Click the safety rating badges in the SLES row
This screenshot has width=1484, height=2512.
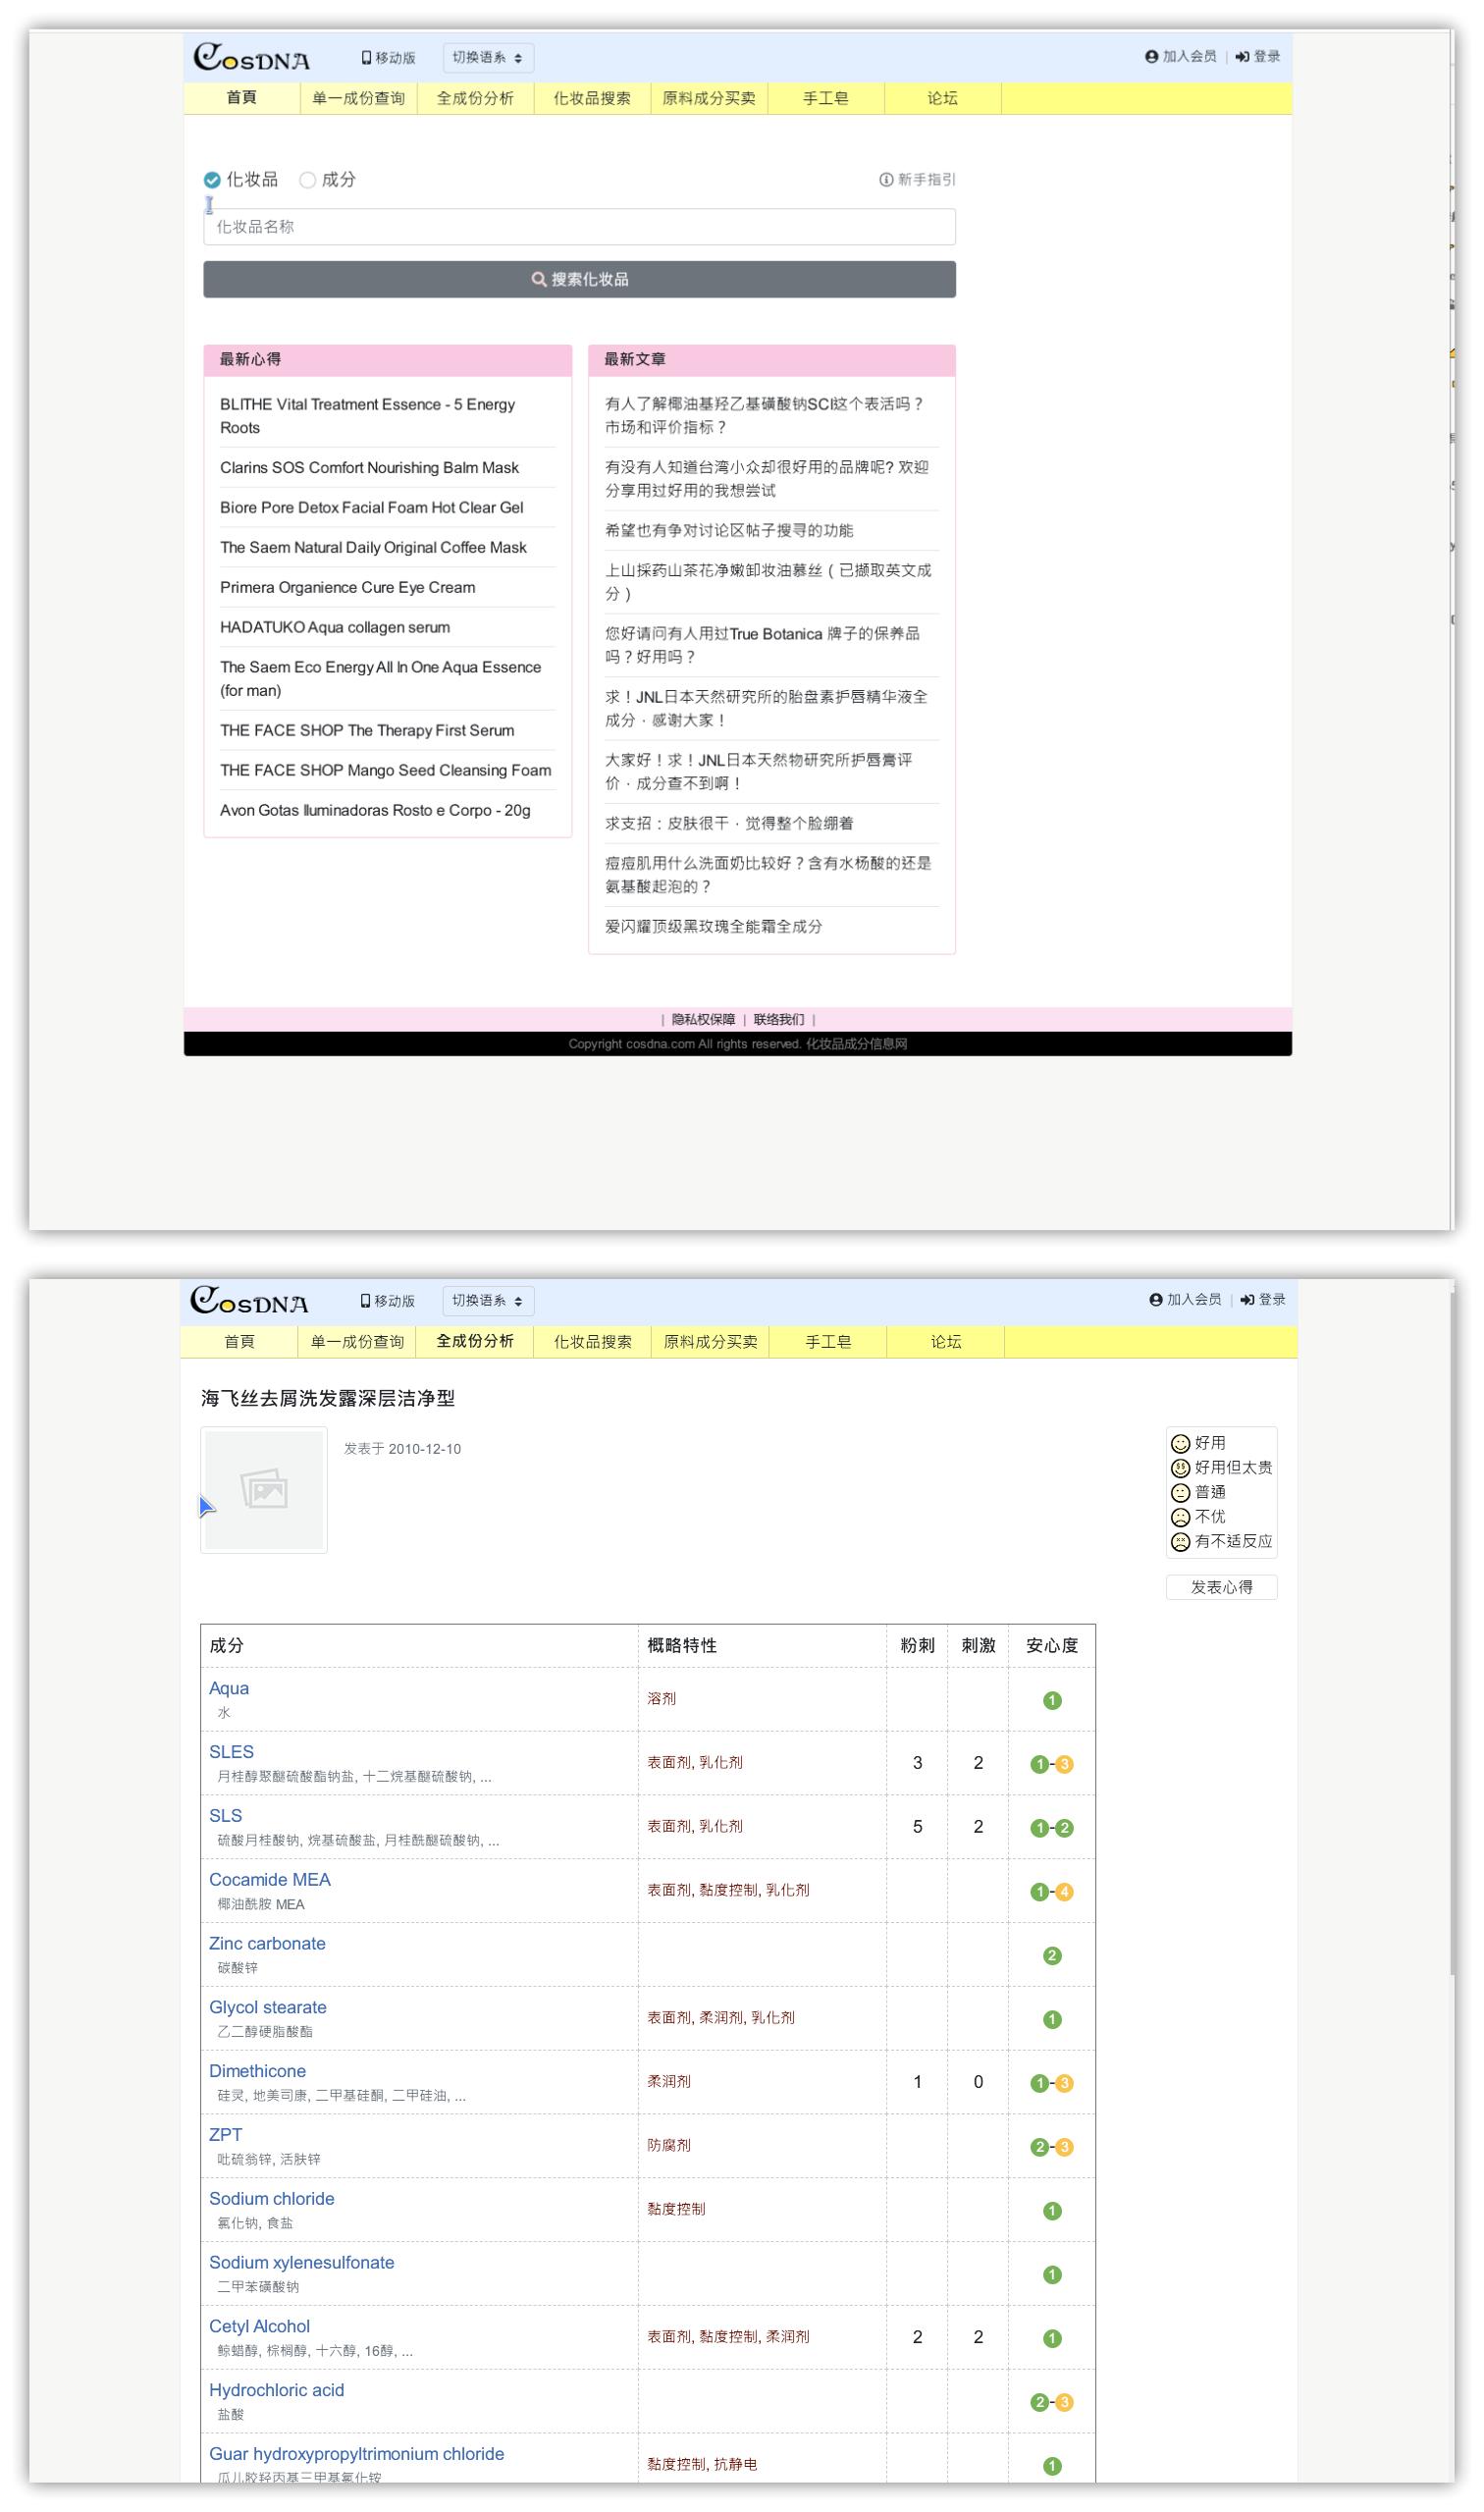(1052, 1764)
